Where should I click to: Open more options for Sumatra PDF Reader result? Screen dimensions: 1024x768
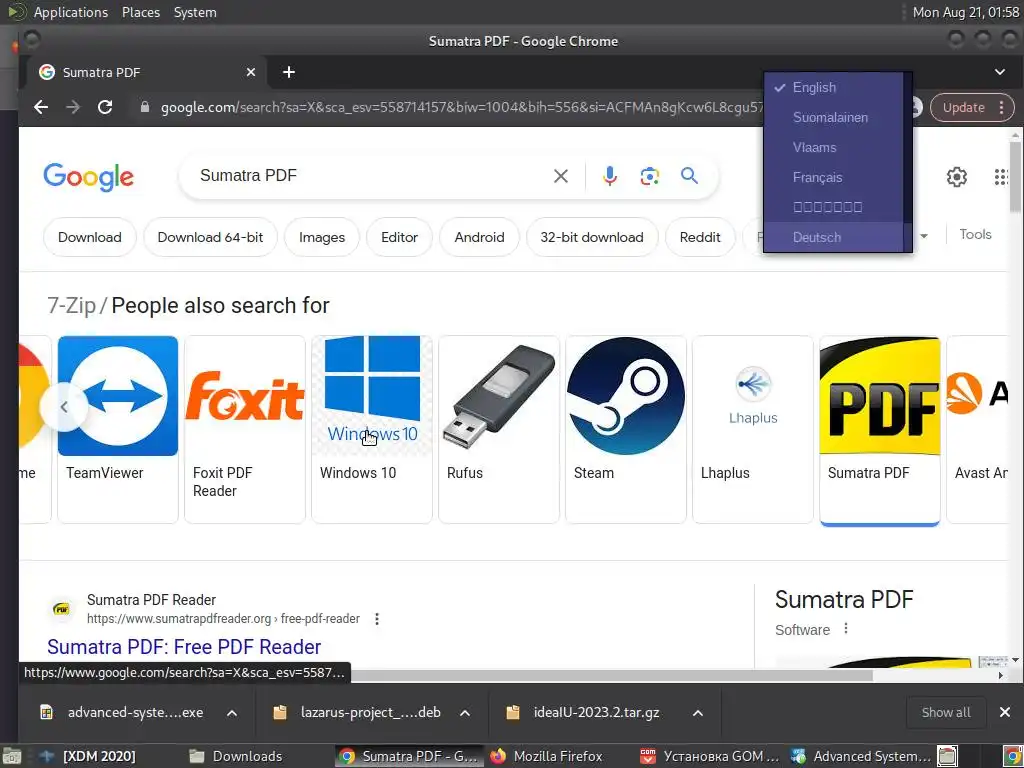coord(377,618)
